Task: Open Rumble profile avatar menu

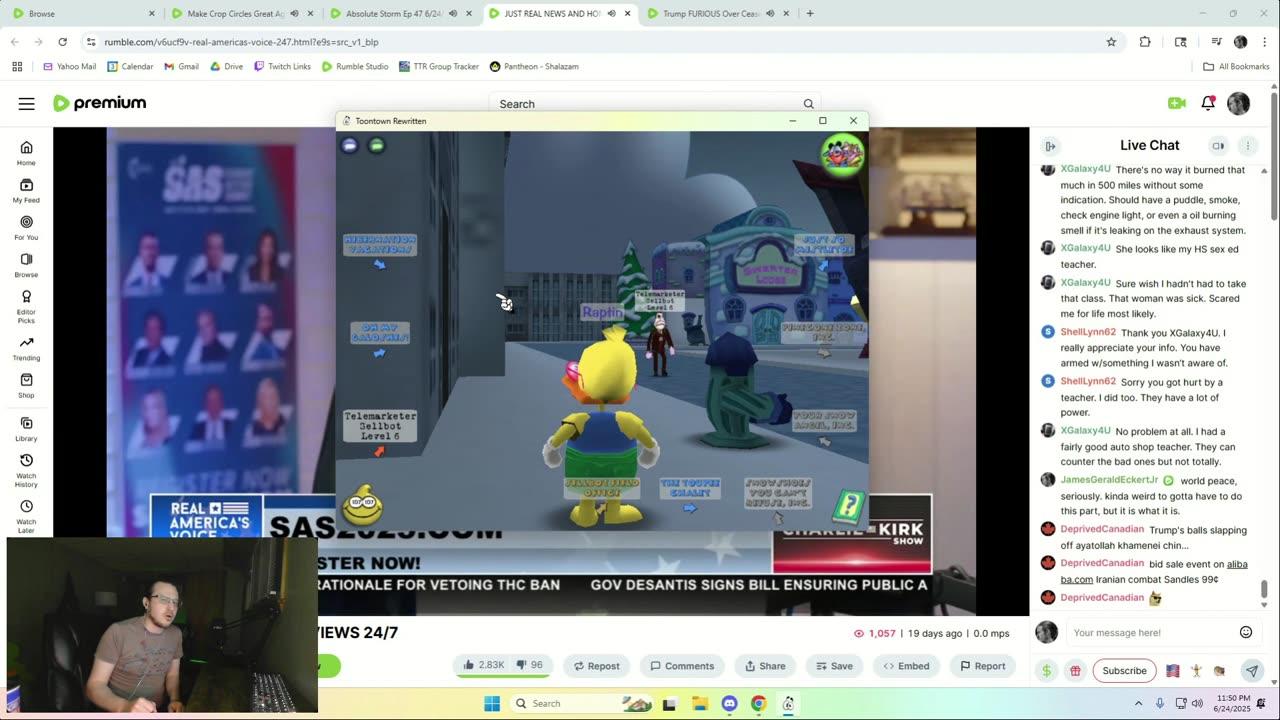Action: coord(1238,103)
